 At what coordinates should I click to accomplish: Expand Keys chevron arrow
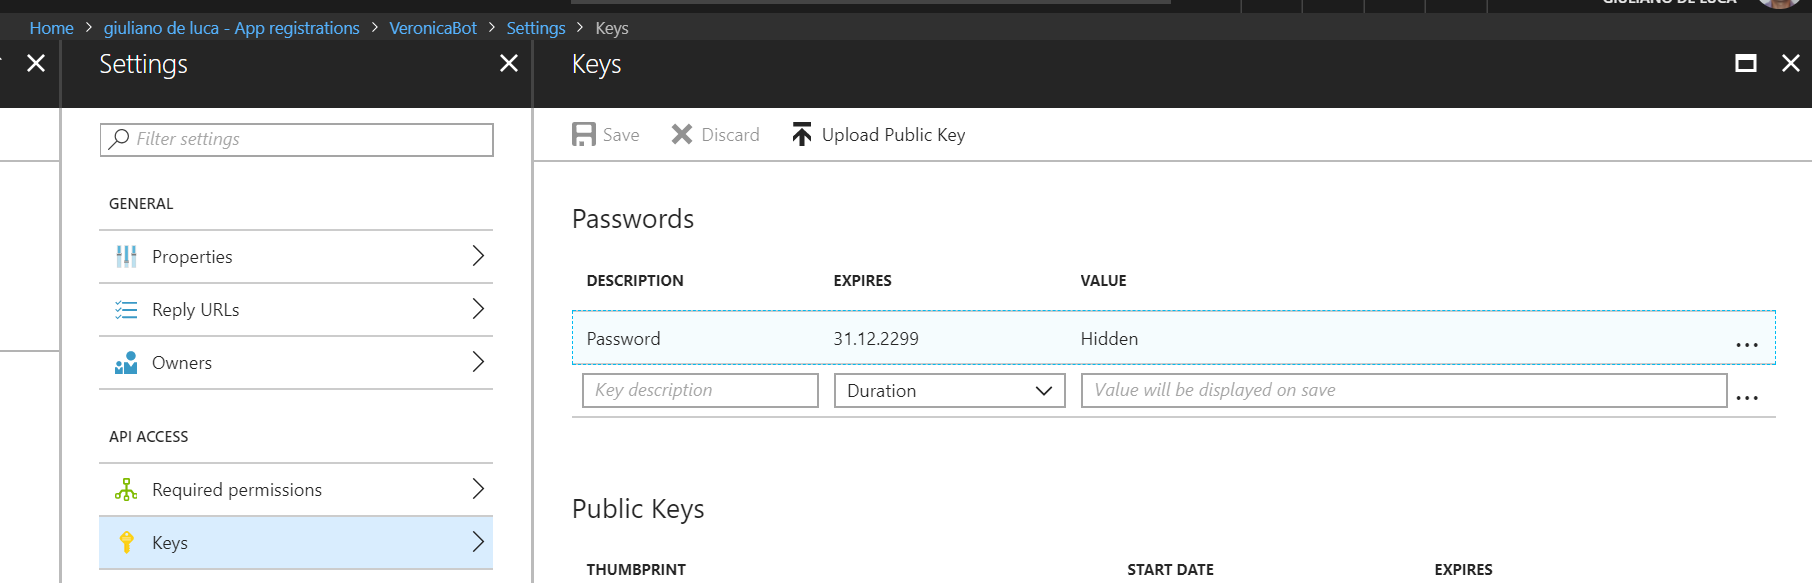(478, 542)
